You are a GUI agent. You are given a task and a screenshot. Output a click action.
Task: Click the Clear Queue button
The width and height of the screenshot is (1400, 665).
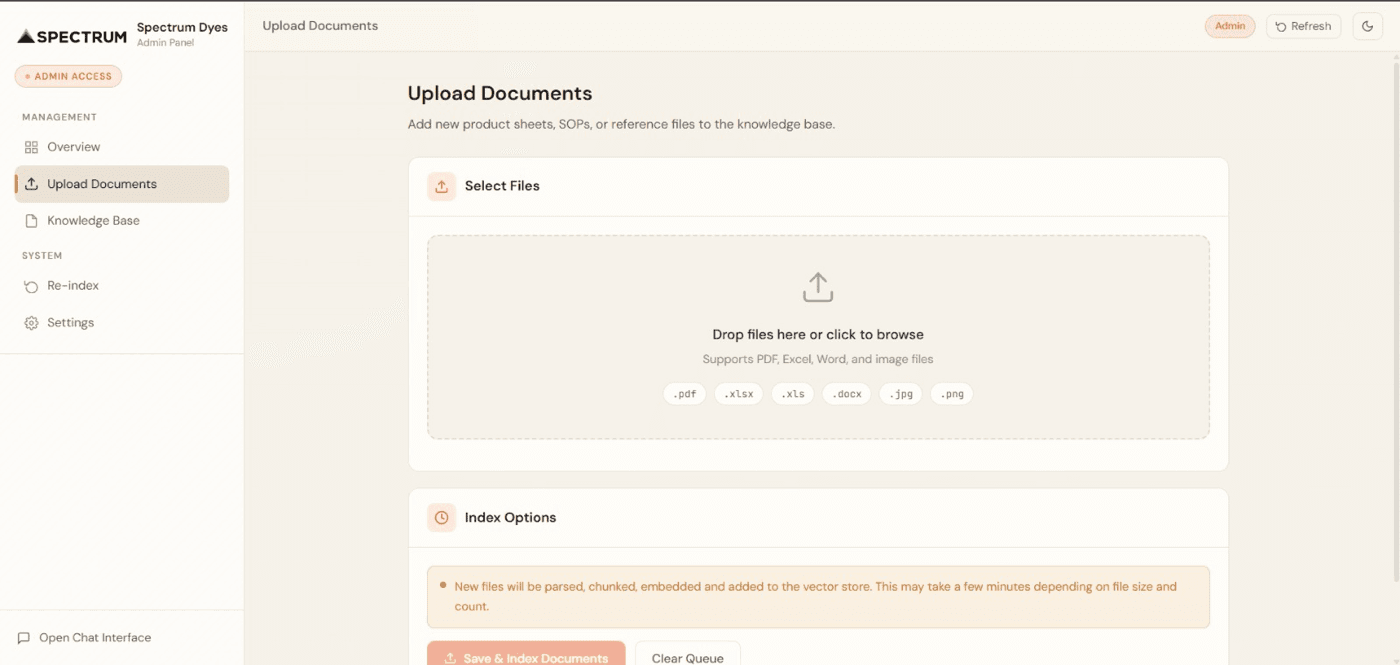click(x=688, y=655)
